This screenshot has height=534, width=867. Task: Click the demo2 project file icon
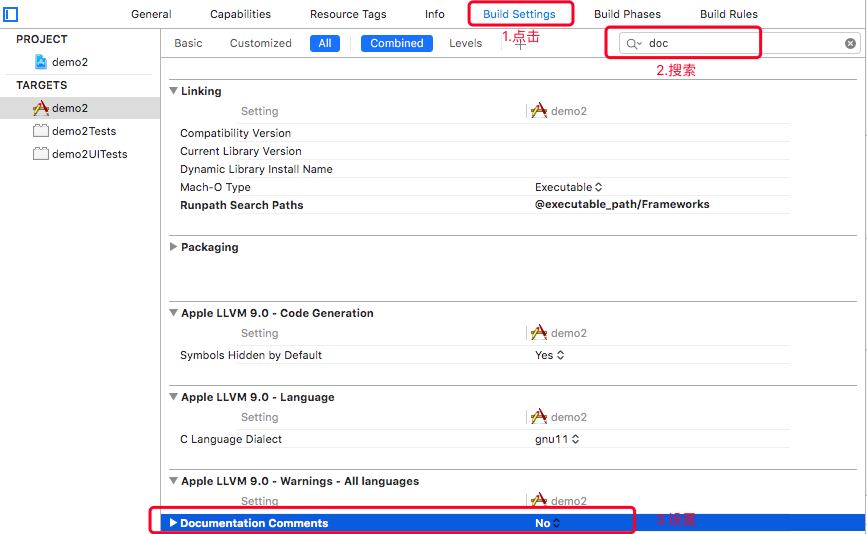coord(41,62)
